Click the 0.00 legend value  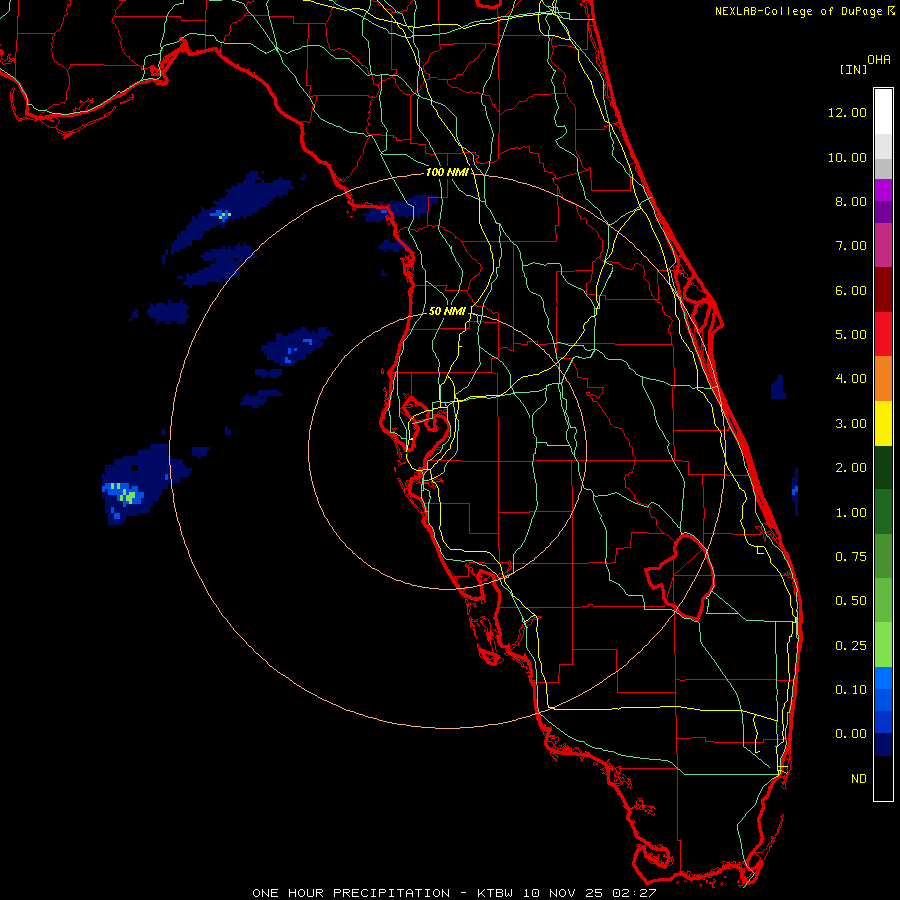click(x=851, y=734)
